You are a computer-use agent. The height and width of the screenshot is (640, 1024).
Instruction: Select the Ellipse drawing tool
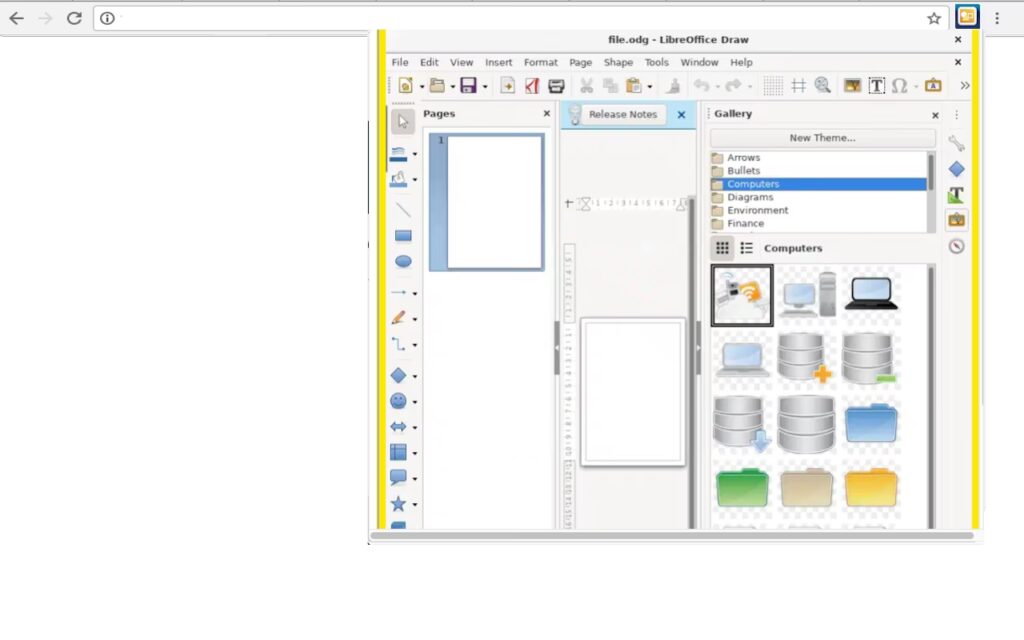[x=403, y=262]
